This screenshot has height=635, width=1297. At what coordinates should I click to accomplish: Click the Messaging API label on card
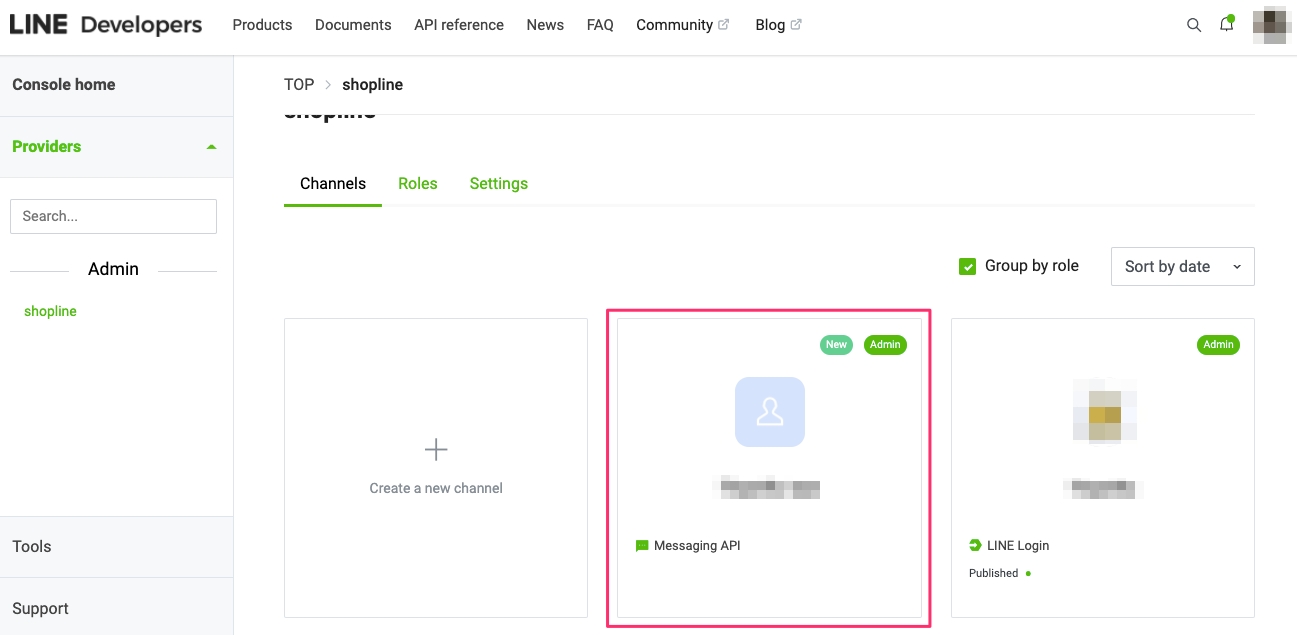(697, 546)
